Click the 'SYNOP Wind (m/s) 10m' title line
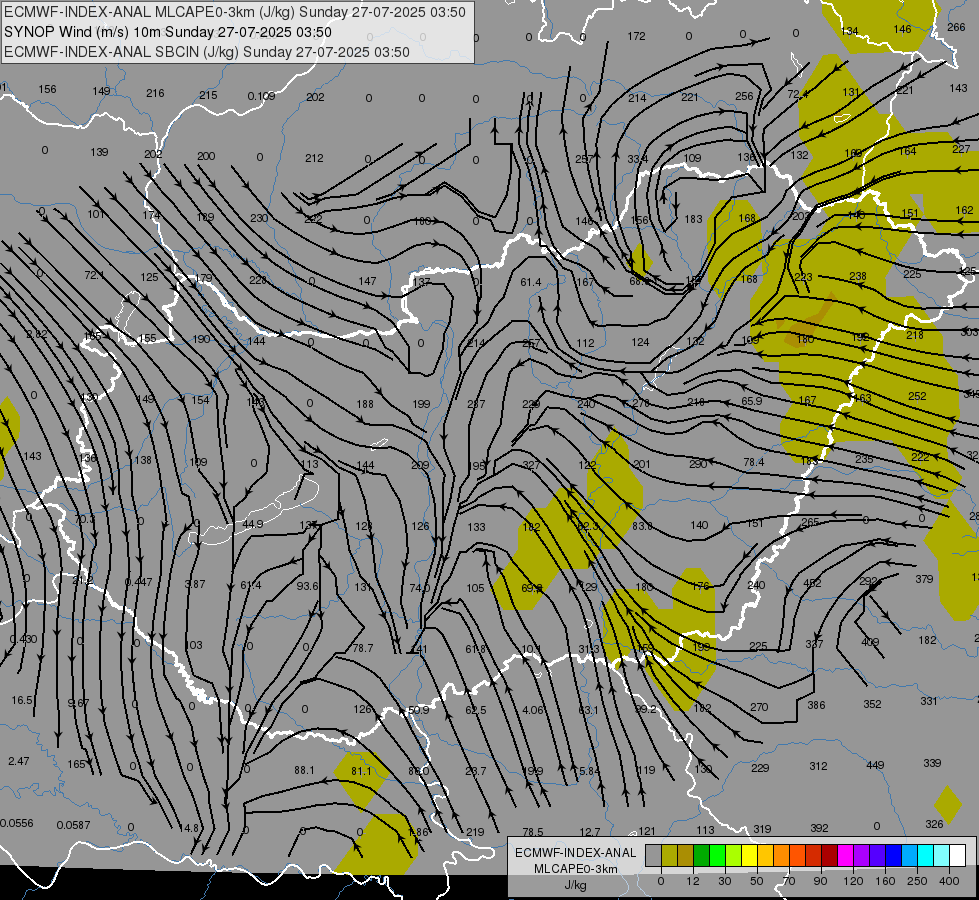 tap(167, 32)
